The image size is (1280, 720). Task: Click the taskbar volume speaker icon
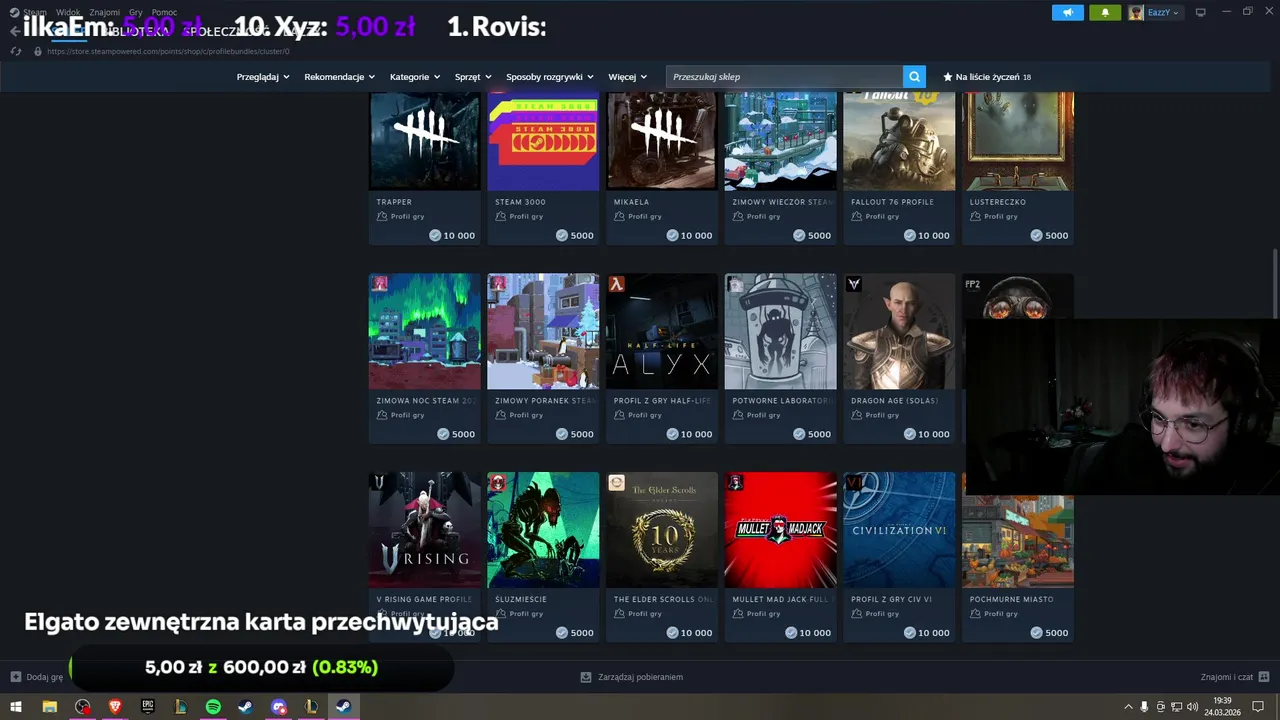pos(1192,706)
